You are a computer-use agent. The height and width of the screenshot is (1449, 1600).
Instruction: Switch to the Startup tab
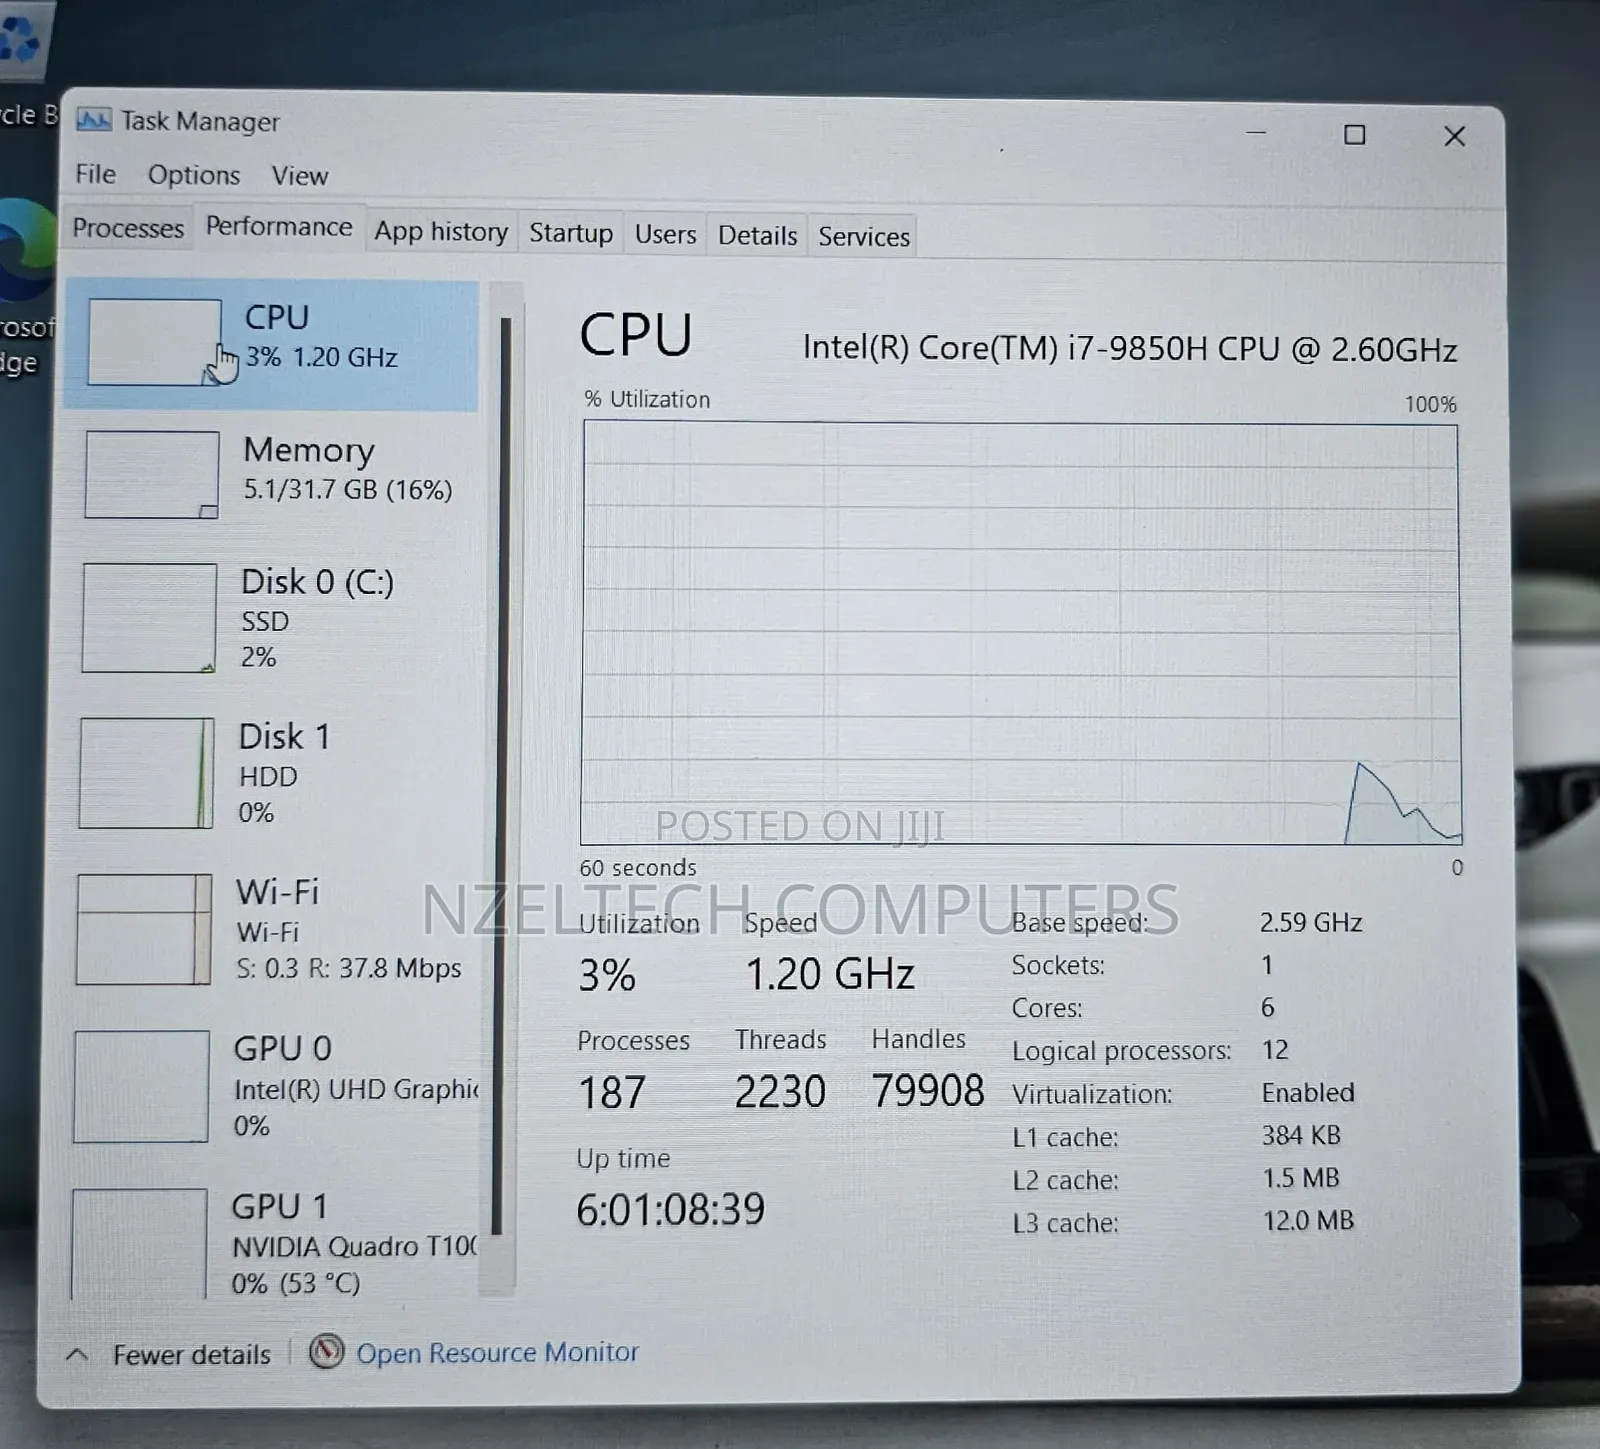coord(571,233)
